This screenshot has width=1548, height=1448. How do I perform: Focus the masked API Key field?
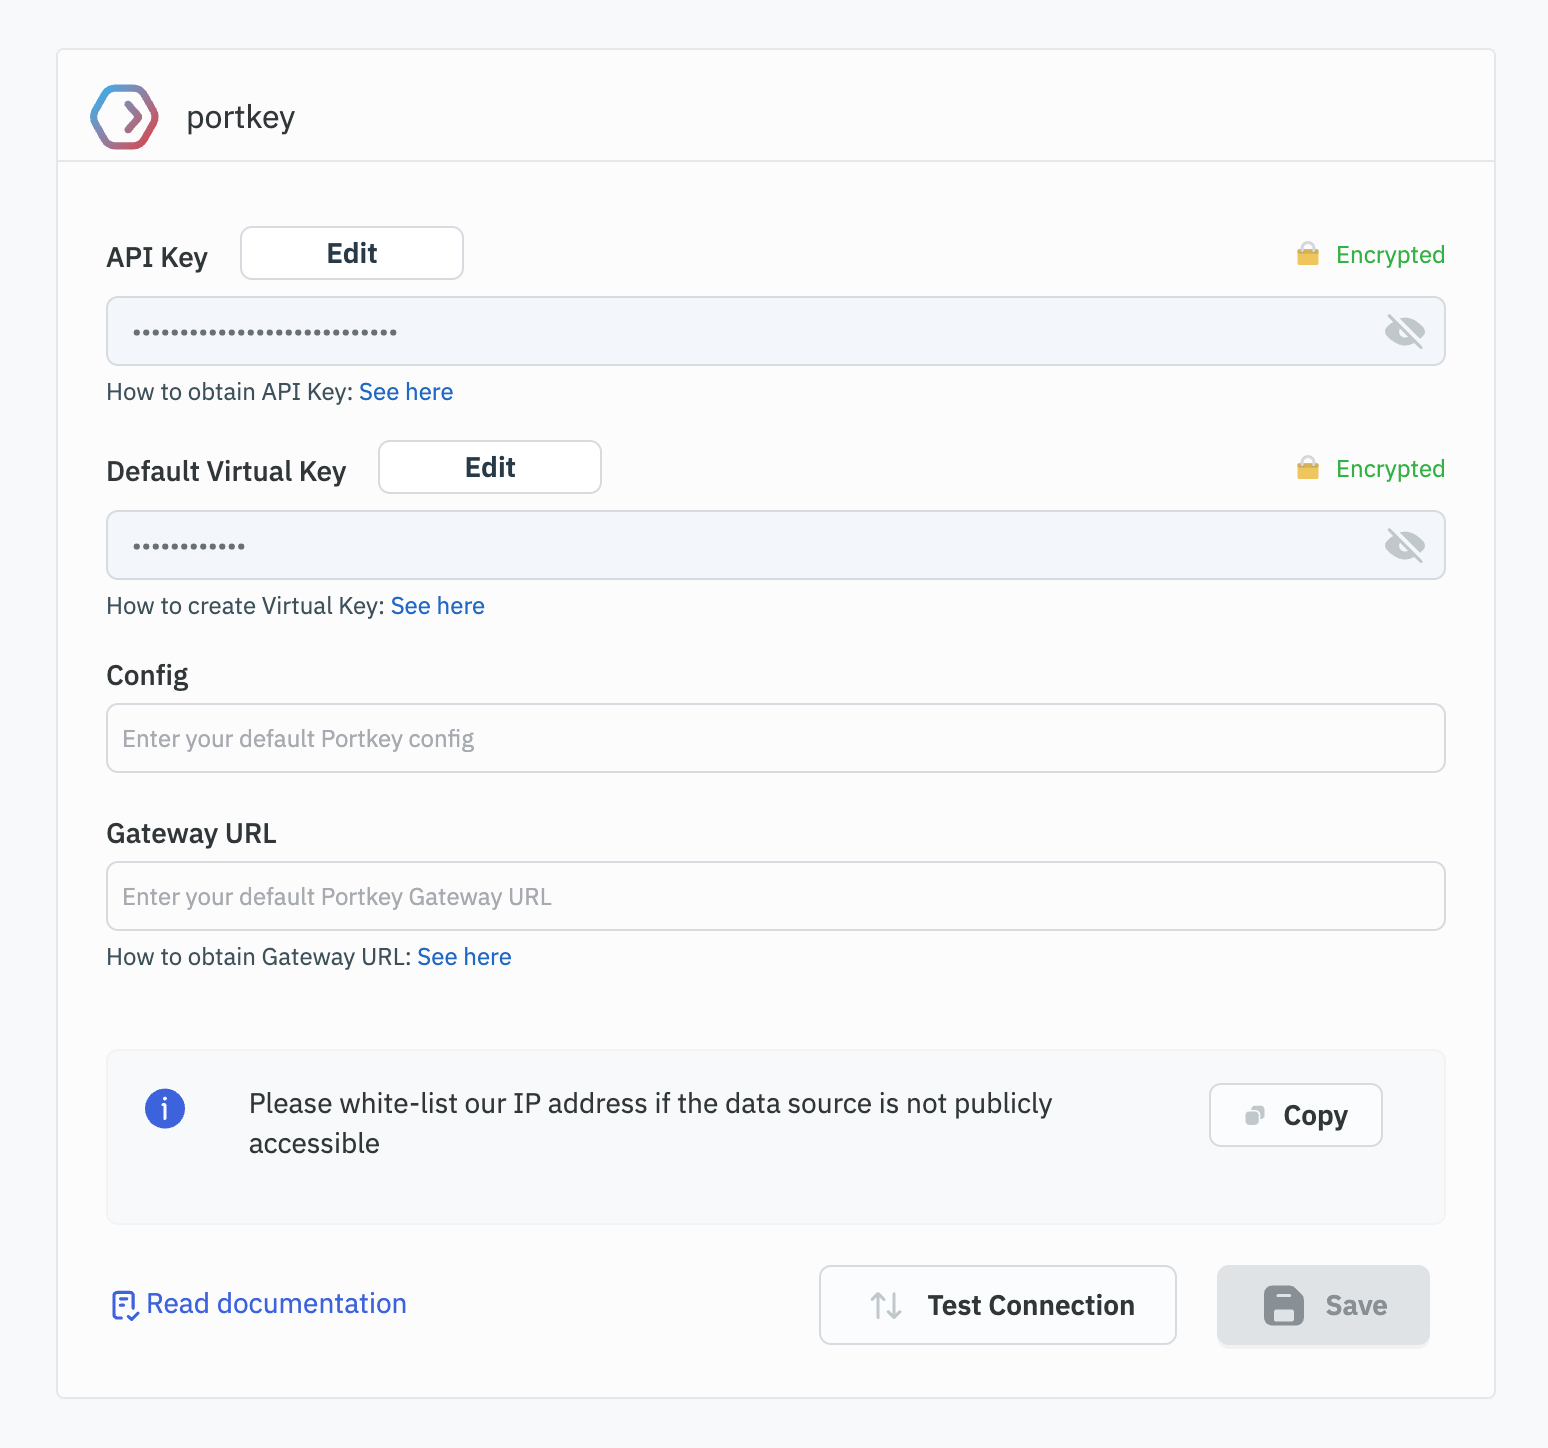tap(776, 331)
